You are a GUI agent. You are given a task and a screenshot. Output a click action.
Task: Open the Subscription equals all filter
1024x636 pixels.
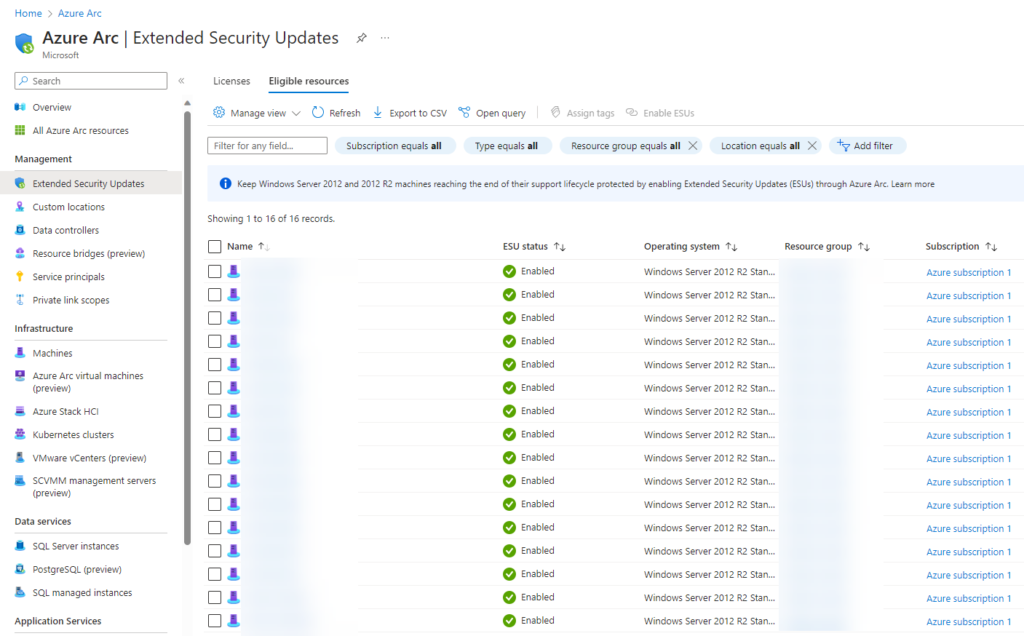click(392, 145)
